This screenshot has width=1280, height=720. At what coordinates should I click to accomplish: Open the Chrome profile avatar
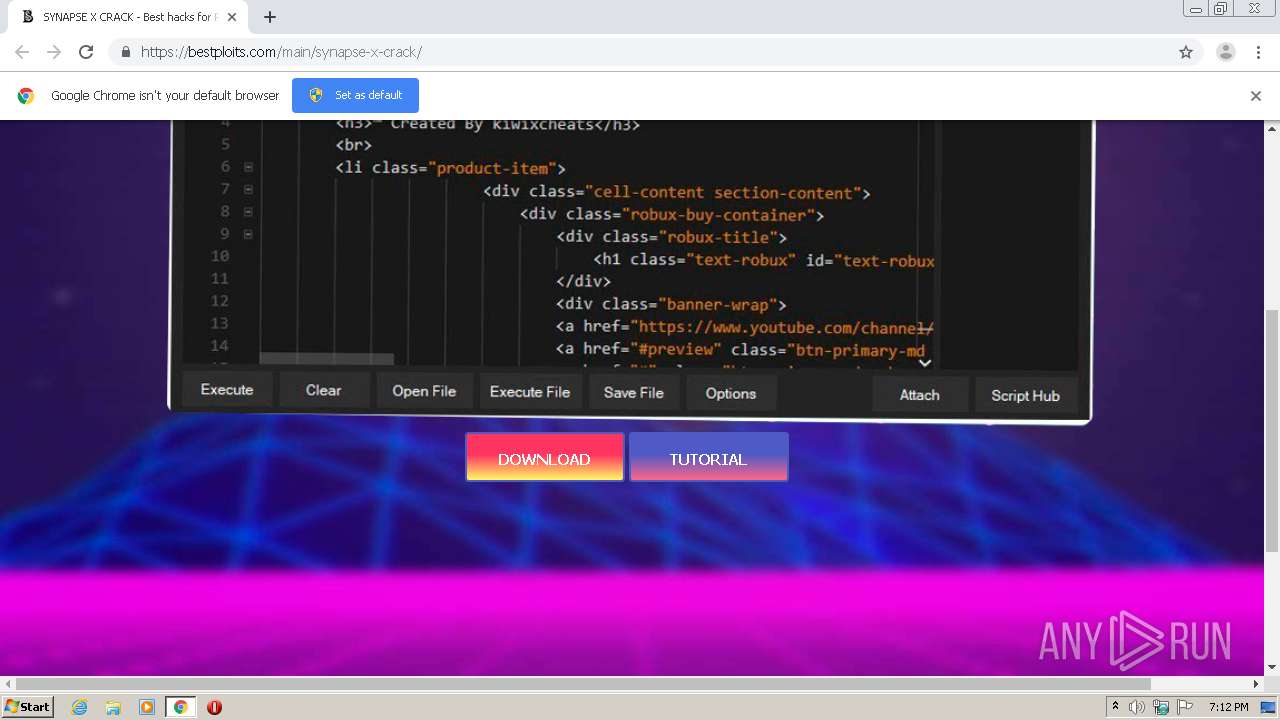[x=1226, y=52]
